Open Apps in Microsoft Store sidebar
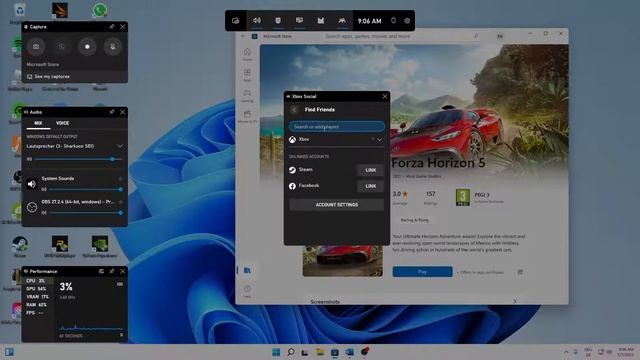Viewport: 640px width, 360px height. pos(247,75)
